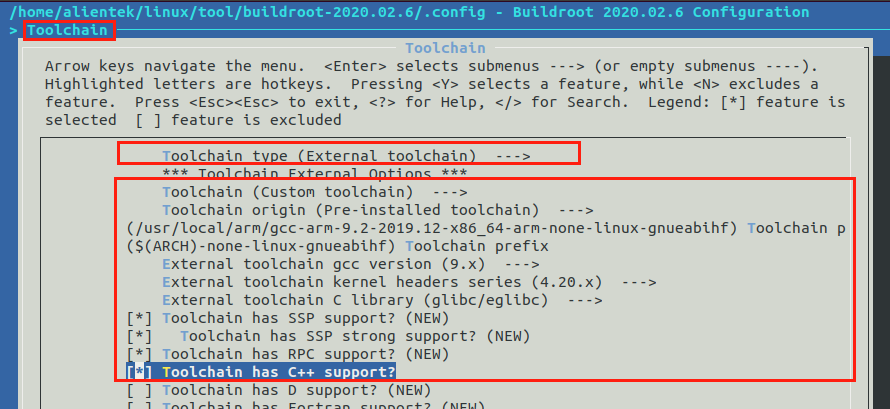
Task: Open the Toolchain type (External toolchain) submenu
Action: (346, 156)
